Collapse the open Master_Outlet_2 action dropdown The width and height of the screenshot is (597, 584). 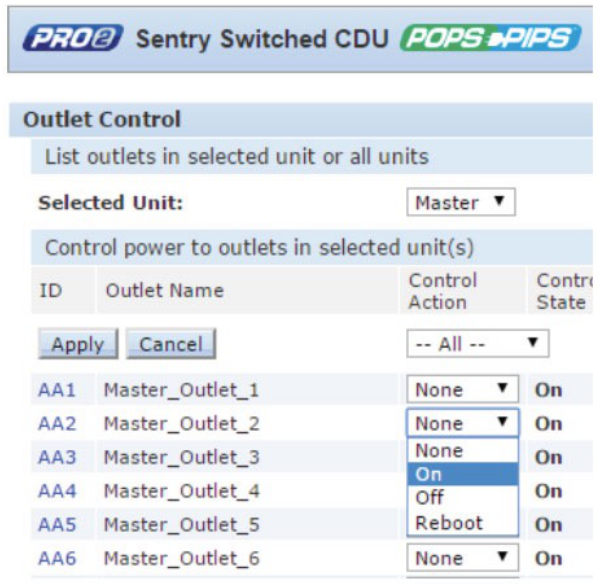[x=462, y=423]
